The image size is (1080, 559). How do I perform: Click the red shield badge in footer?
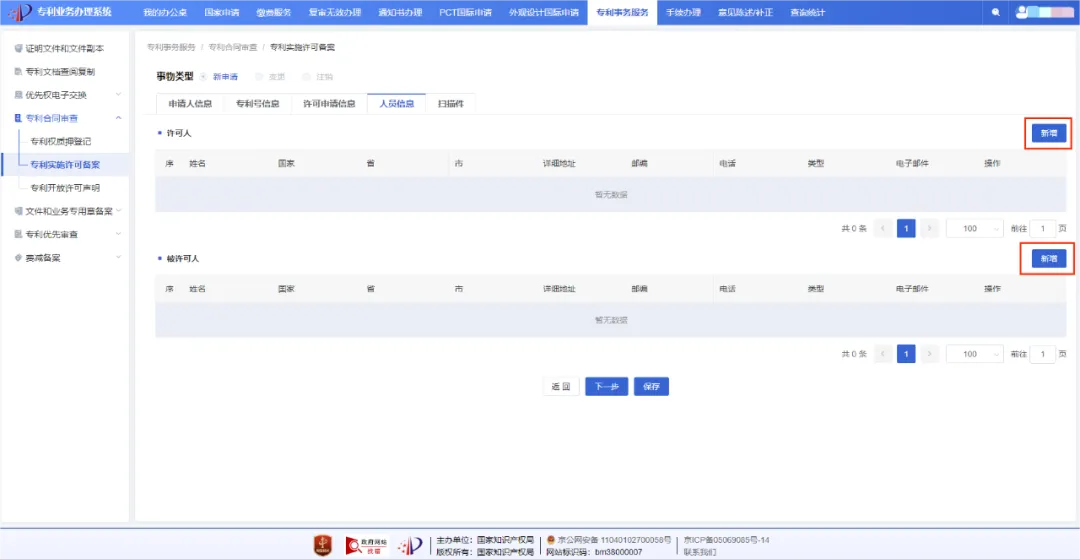324,545
